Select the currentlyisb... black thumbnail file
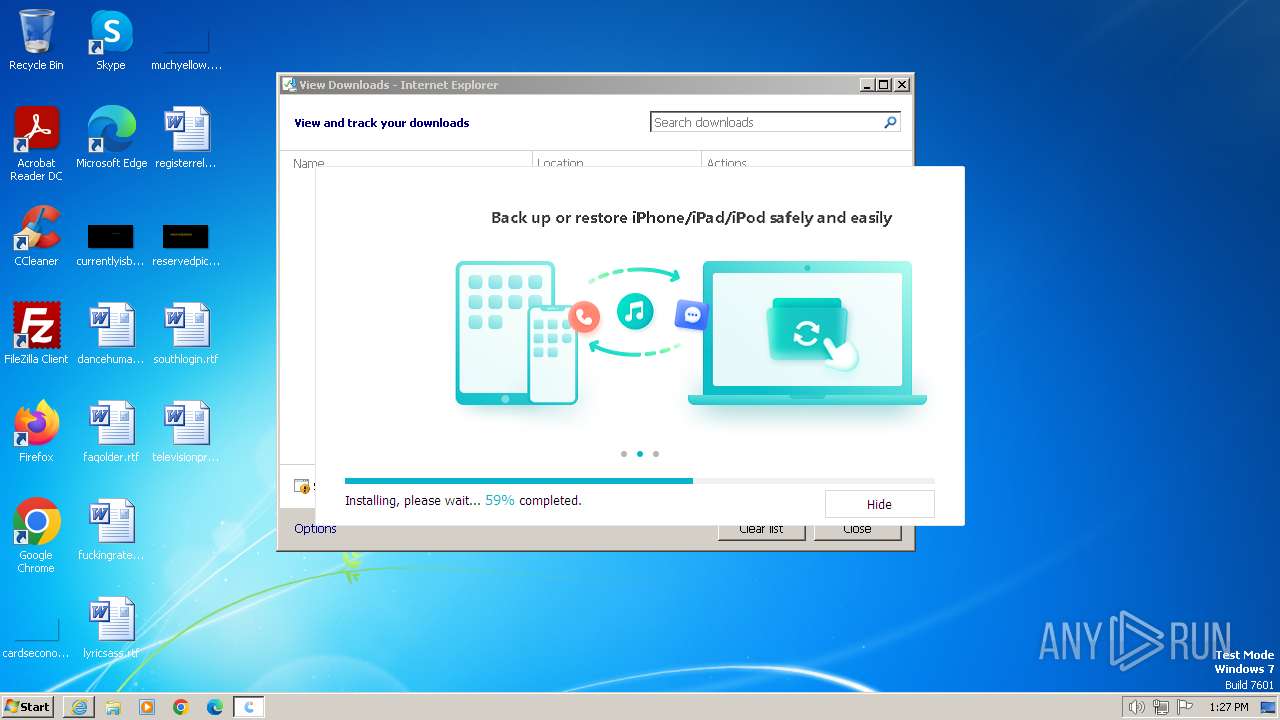Image resolution: width=1280 pixels, height=720 pixels. coord(111,245)
